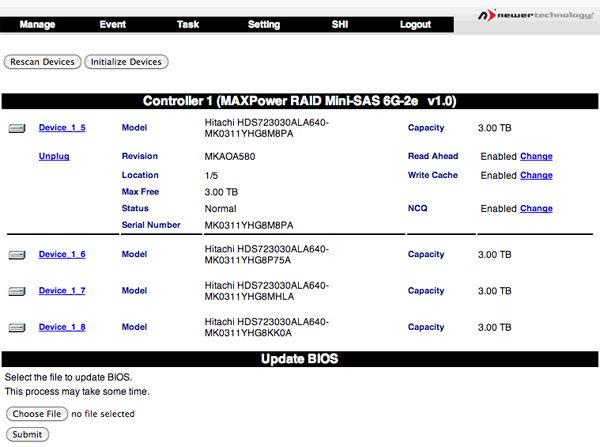Open the Task menu

click(x=188, y=24)
